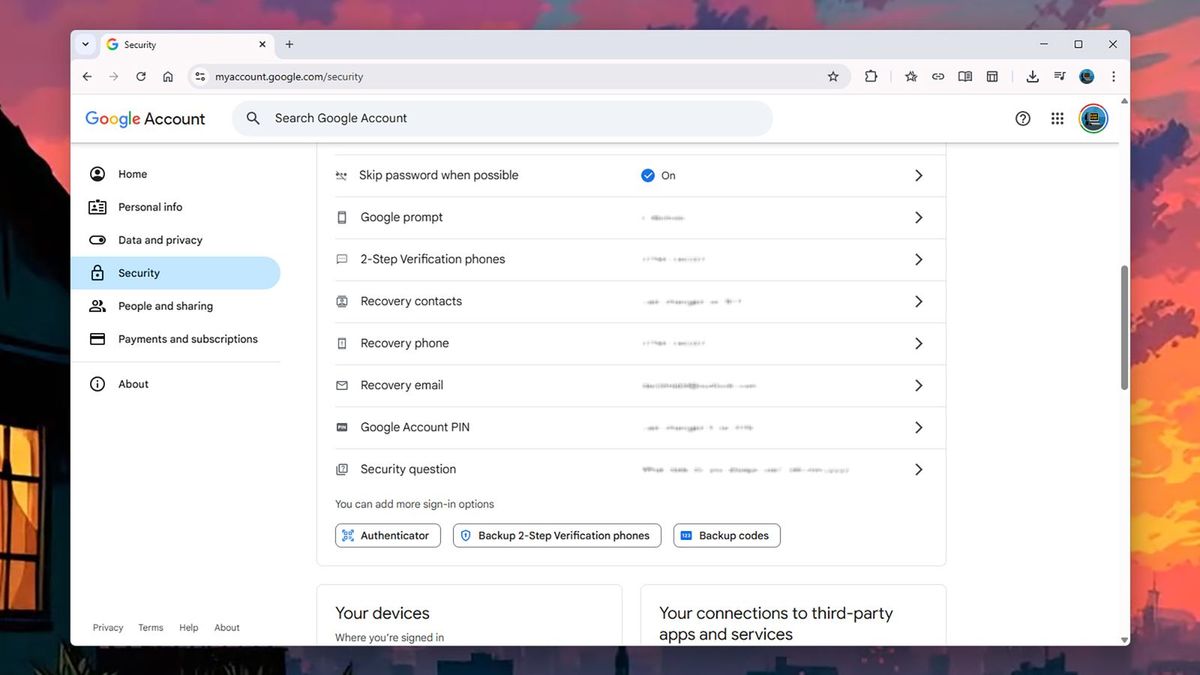Bookmark this page with the star icon
Viewport: 1200px width, 675px height.
tap(833, 76)
